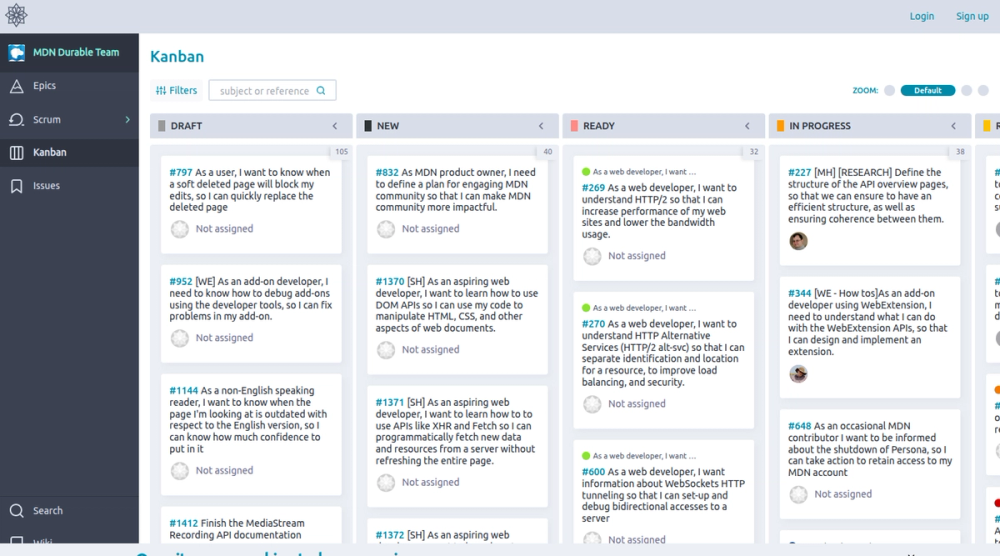Image resolution: width=1000 pixels, height=556 pixels.
Task: Click IN PROGRESS orange color marker
Action: [780, 126]
